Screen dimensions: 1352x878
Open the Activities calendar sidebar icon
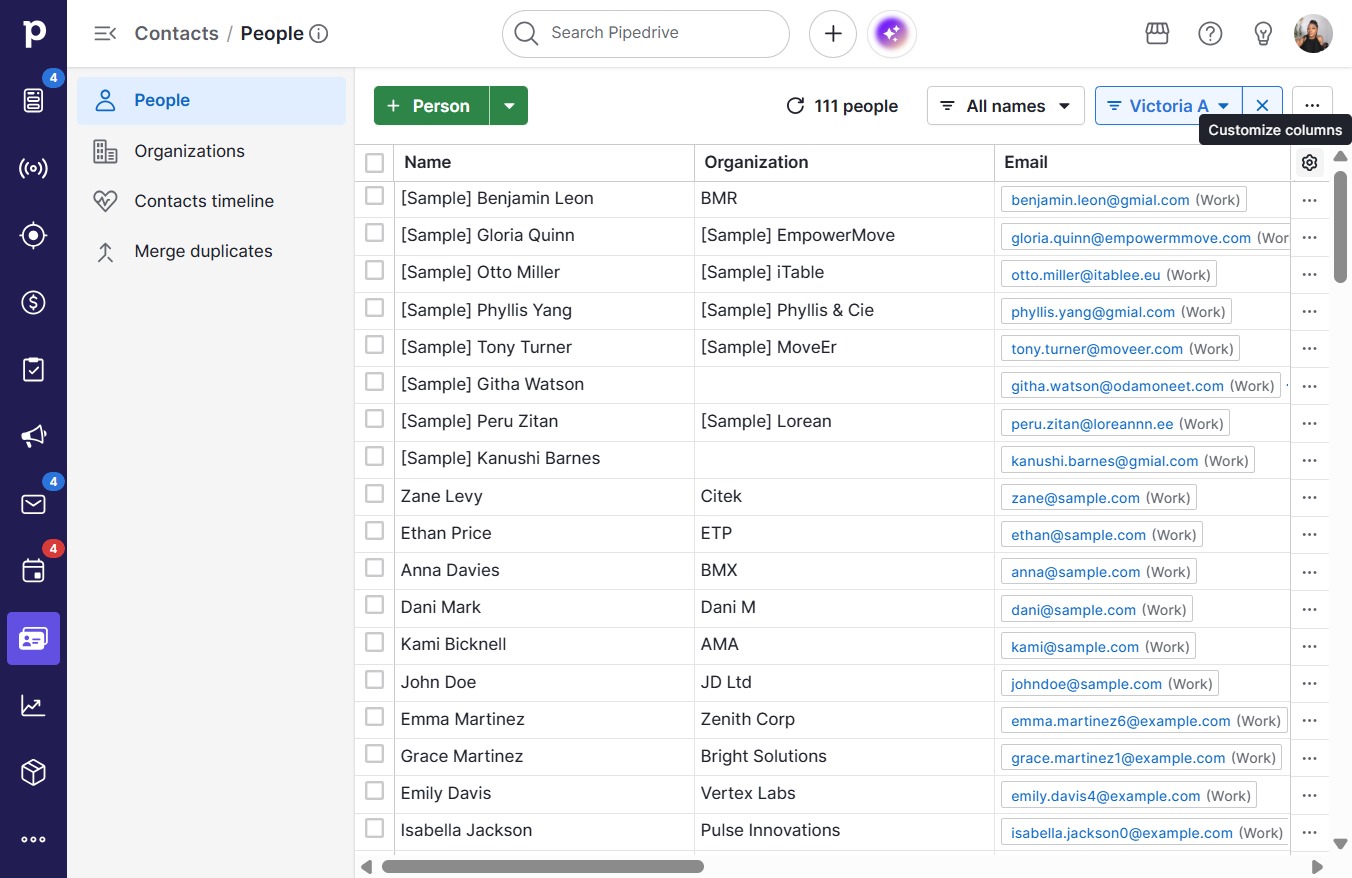[33, 571]
